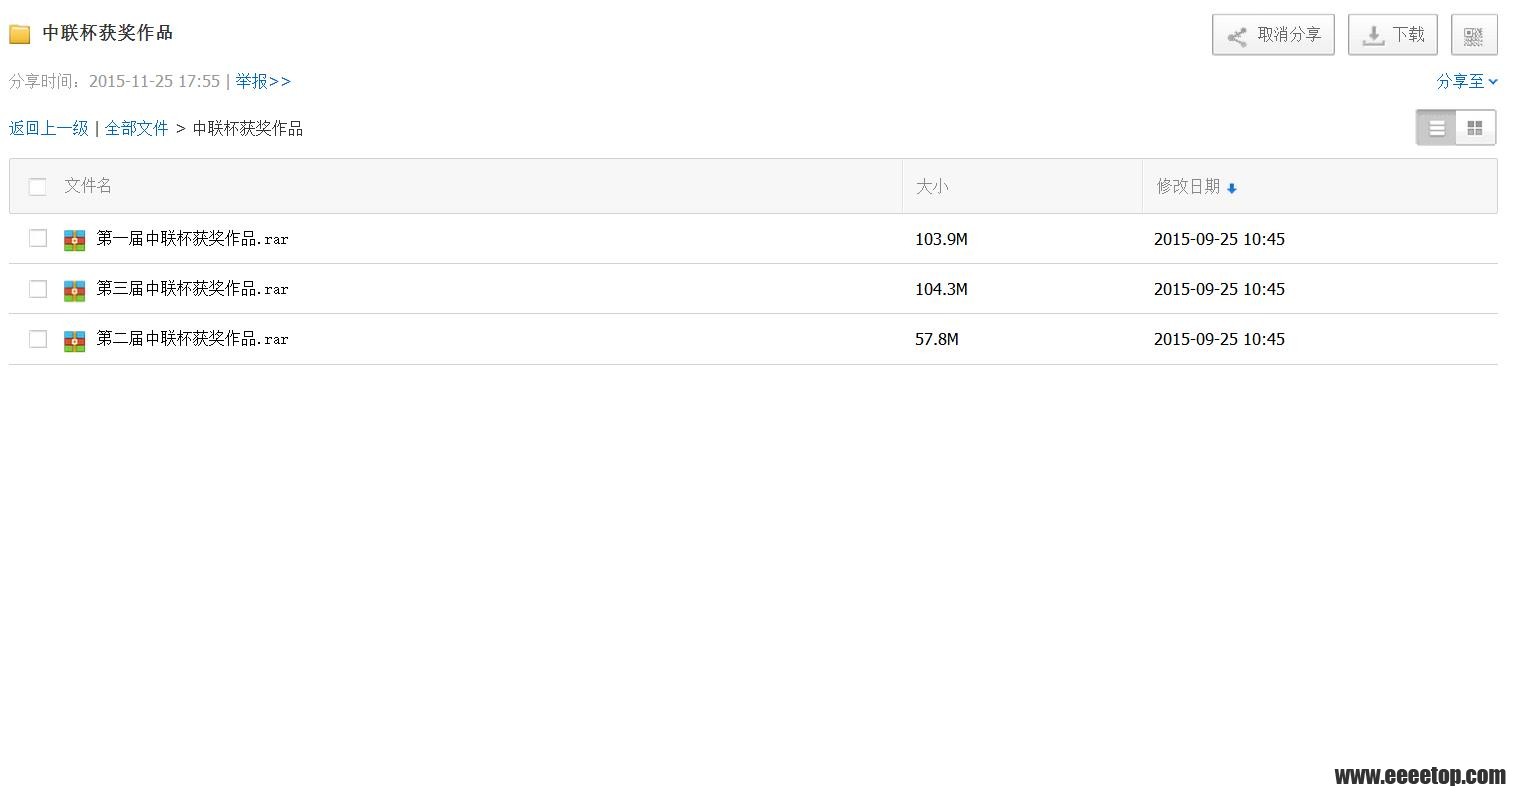Click the RAR icon of 第二届中联杯获奖作品
This screenshot has width=1515, height=795.
click(74, 340)
